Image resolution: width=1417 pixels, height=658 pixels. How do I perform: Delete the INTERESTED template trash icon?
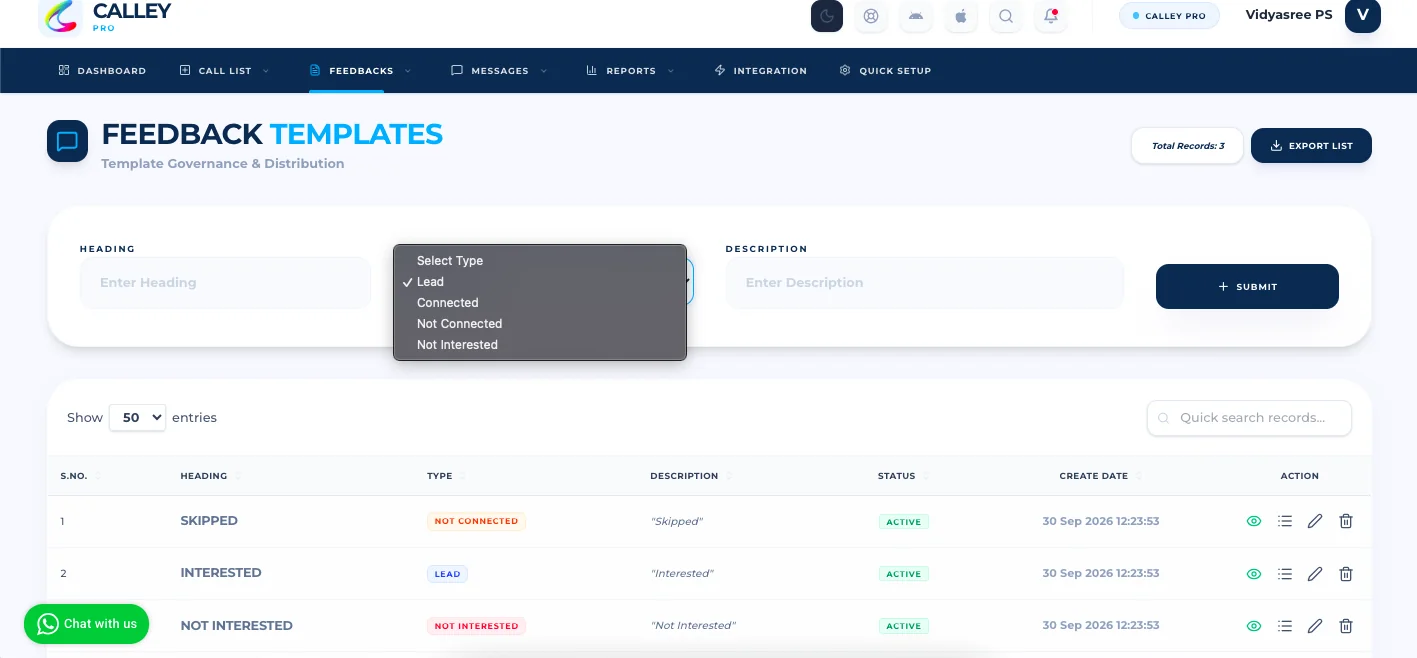click(1346, 574)
